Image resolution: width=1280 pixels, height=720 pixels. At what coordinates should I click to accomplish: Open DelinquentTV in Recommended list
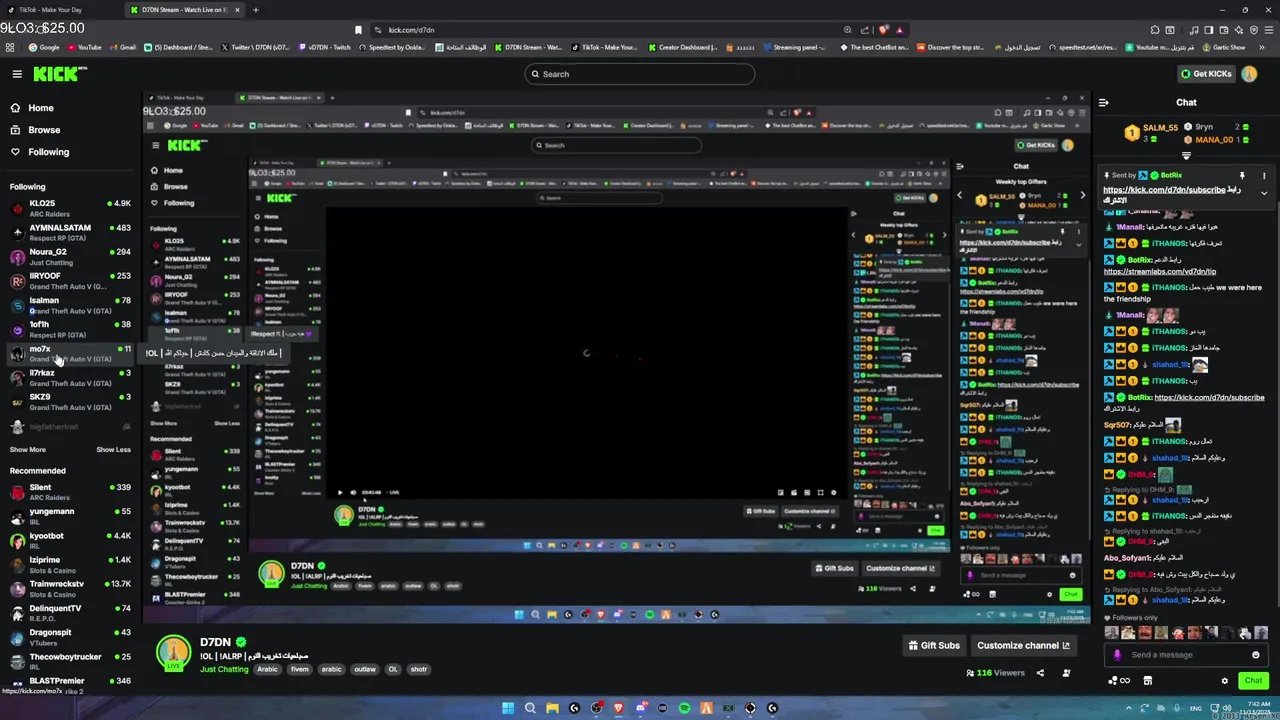[70, 612]
